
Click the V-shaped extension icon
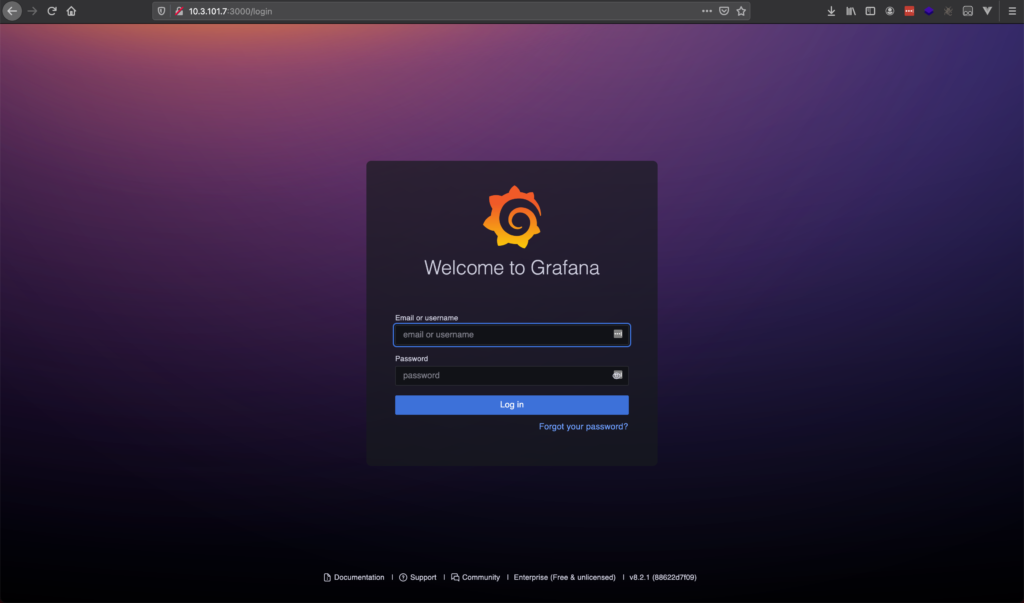[x=987, y=11]
